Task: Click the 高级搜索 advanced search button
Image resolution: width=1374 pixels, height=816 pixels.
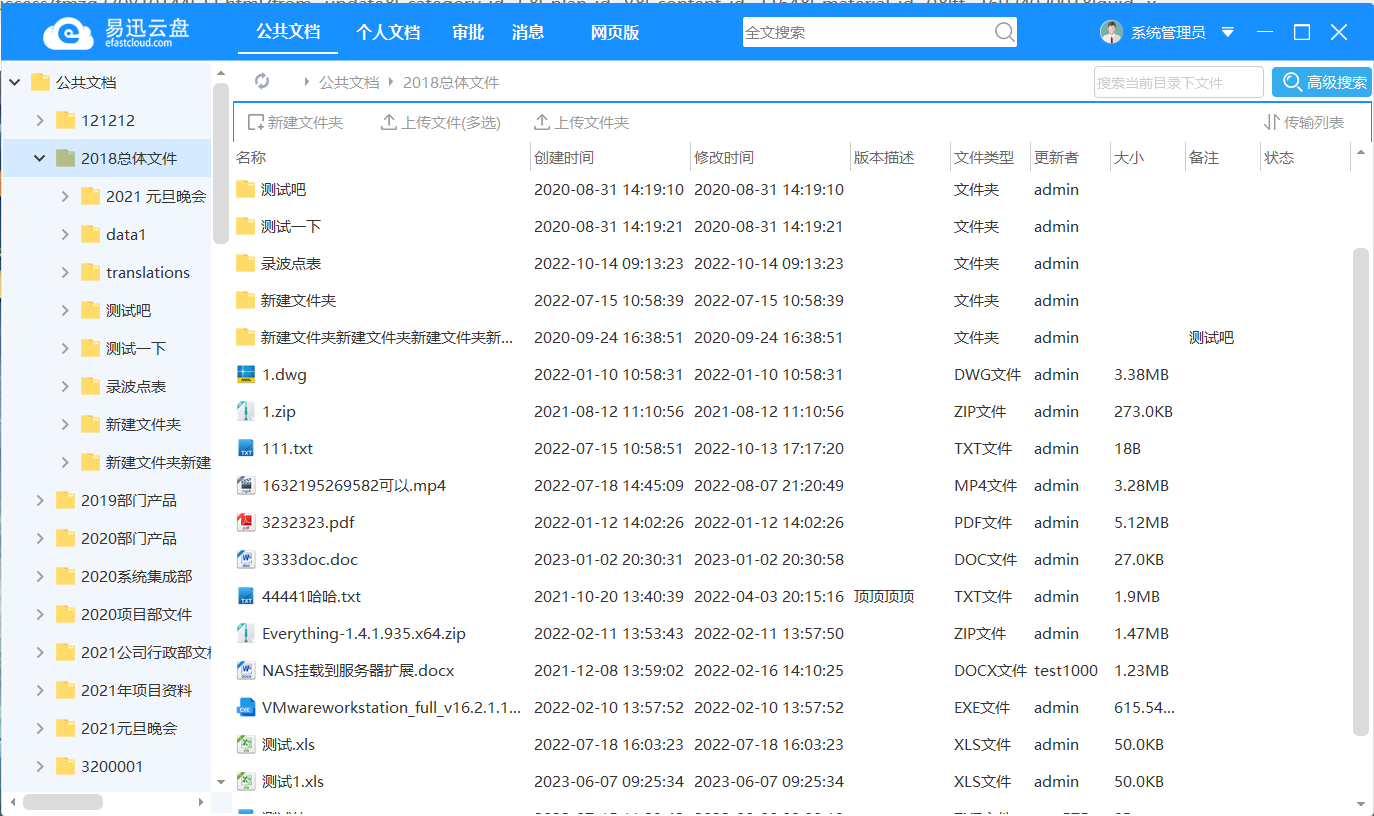Action: coord(1322,82)
